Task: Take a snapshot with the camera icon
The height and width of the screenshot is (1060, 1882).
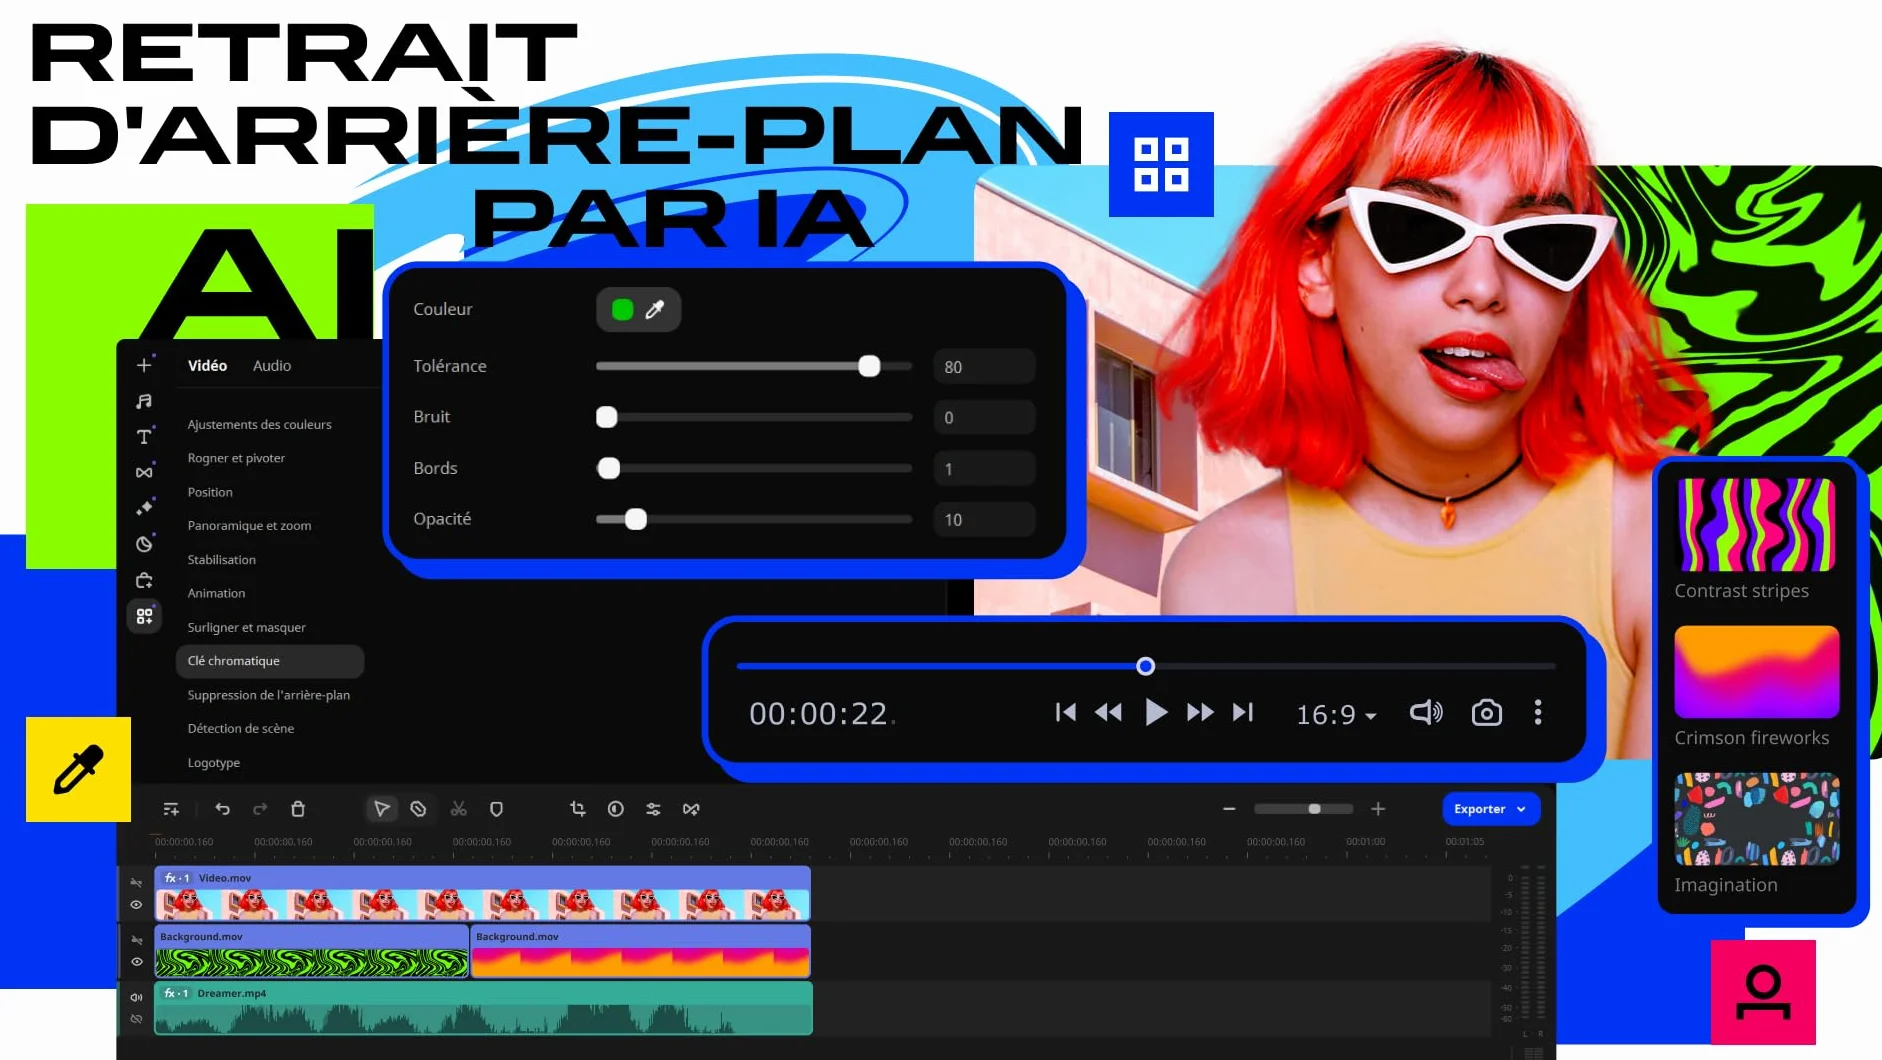Action: pyautogui.click(x=1487, y=712)
